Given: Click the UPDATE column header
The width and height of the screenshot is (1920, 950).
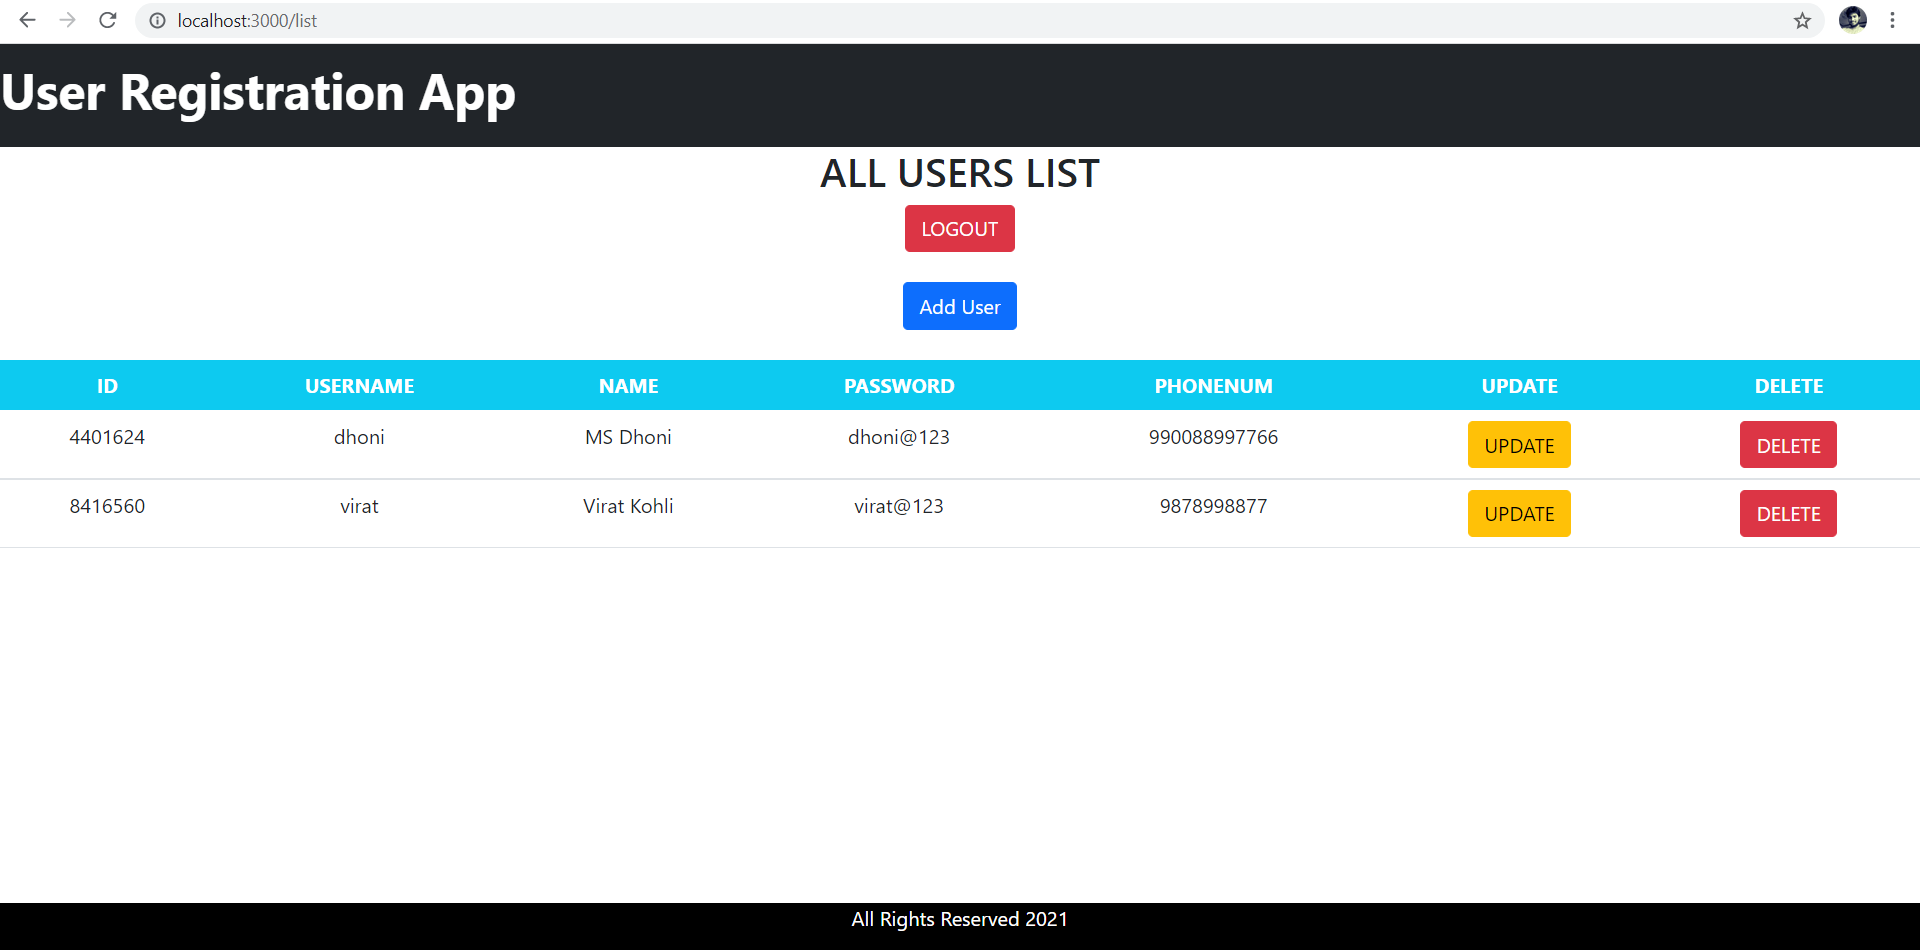Looking at the screenshot, I should click(x=1519, y=386).
